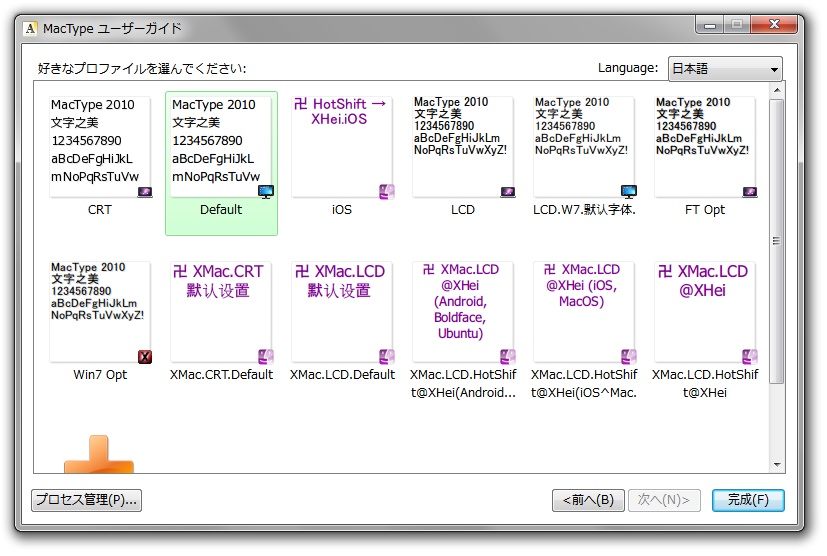Click the 完成(F) finish button
This screenshot has height=556, width=827.
click(748, 500)
